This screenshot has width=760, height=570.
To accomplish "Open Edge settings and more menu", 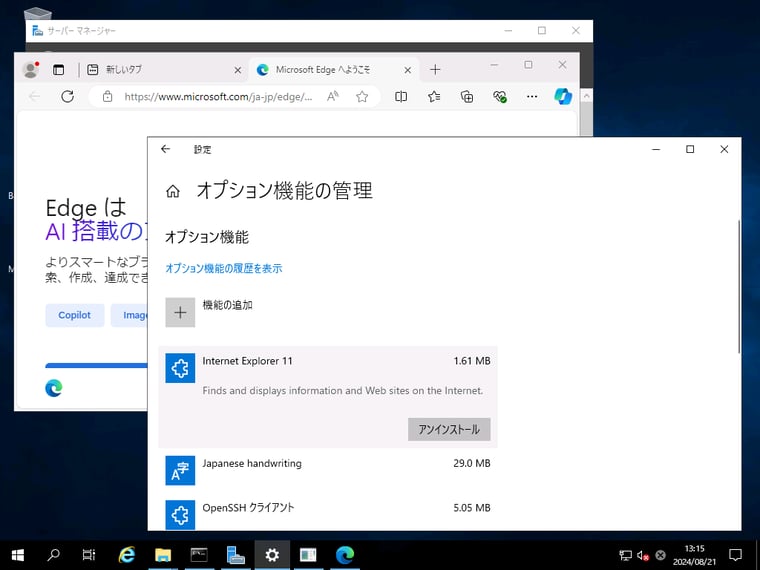I will [532, 96].
